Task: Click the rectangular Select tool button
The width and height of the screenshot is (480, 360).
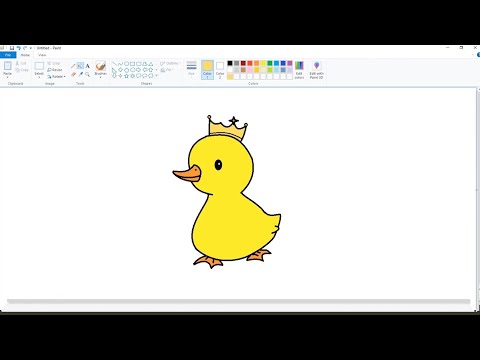Action: click(x=39, y=66)
